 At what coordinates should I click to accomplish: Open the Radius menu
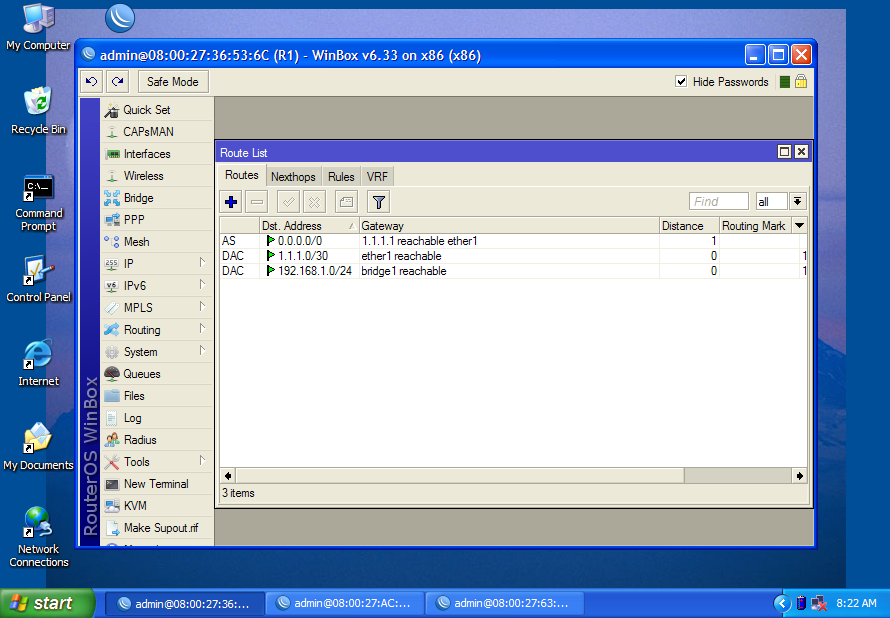coord(157,440)
